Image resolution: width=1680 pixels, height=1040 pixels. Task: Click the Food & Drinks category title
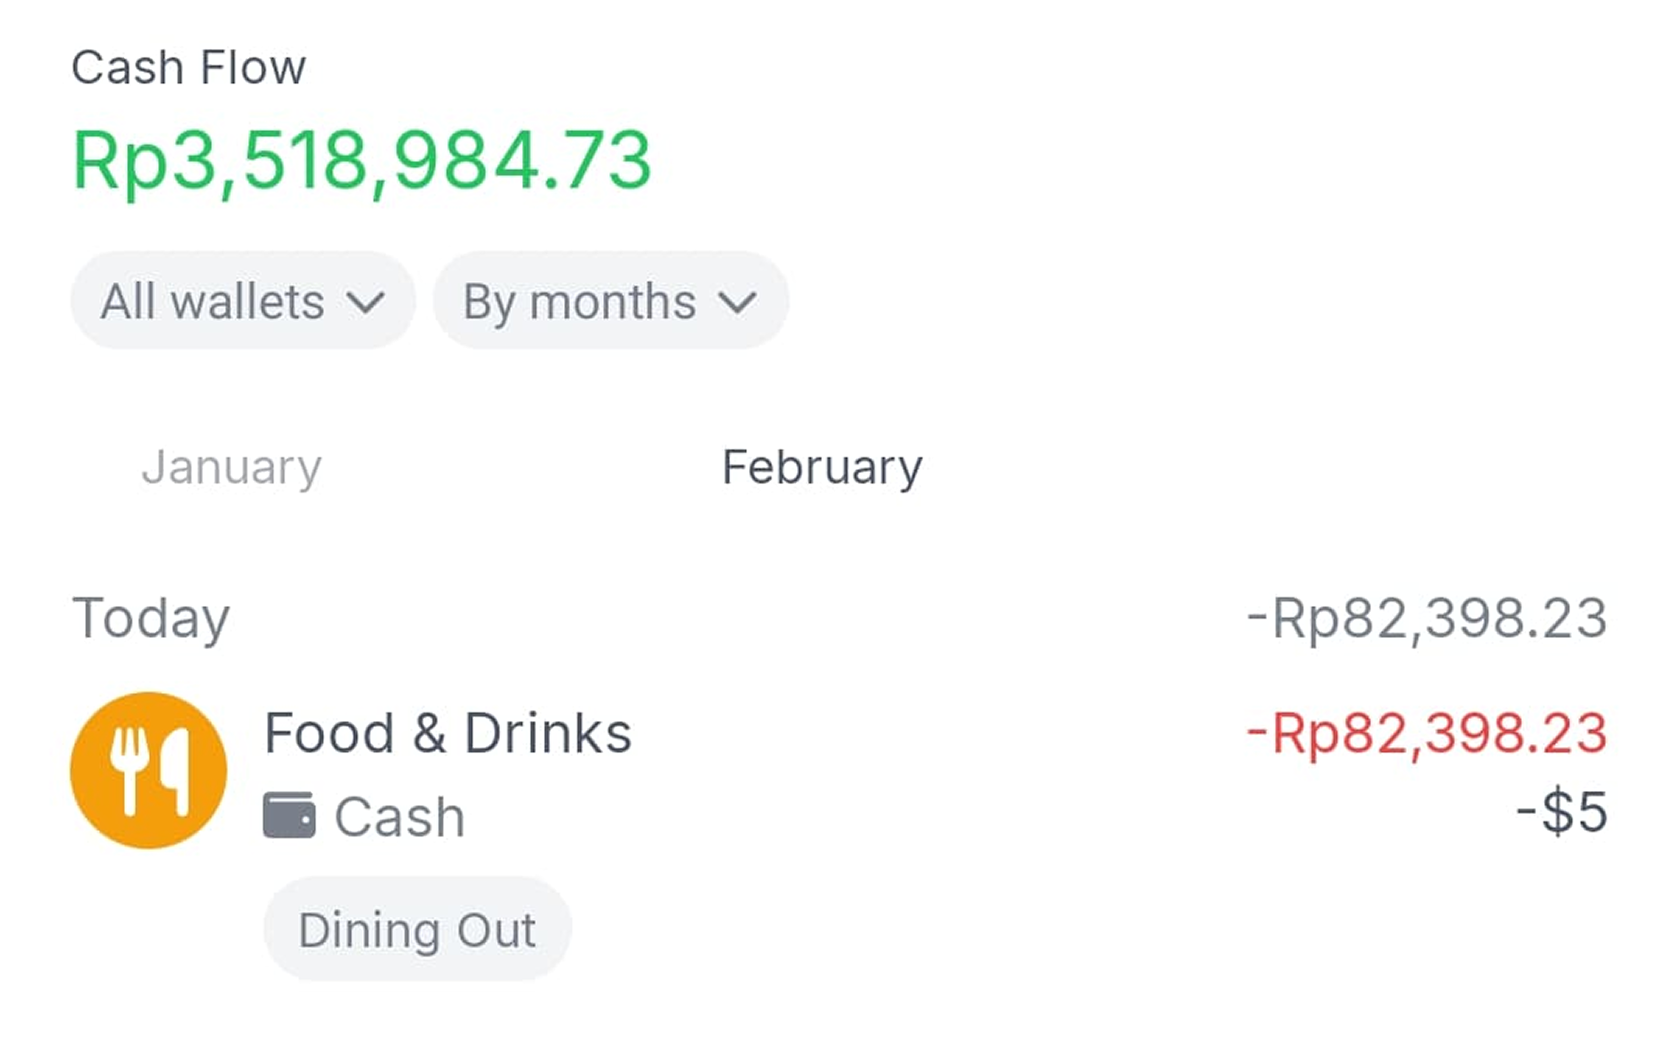pyautogui.click(x=448, y=733)
